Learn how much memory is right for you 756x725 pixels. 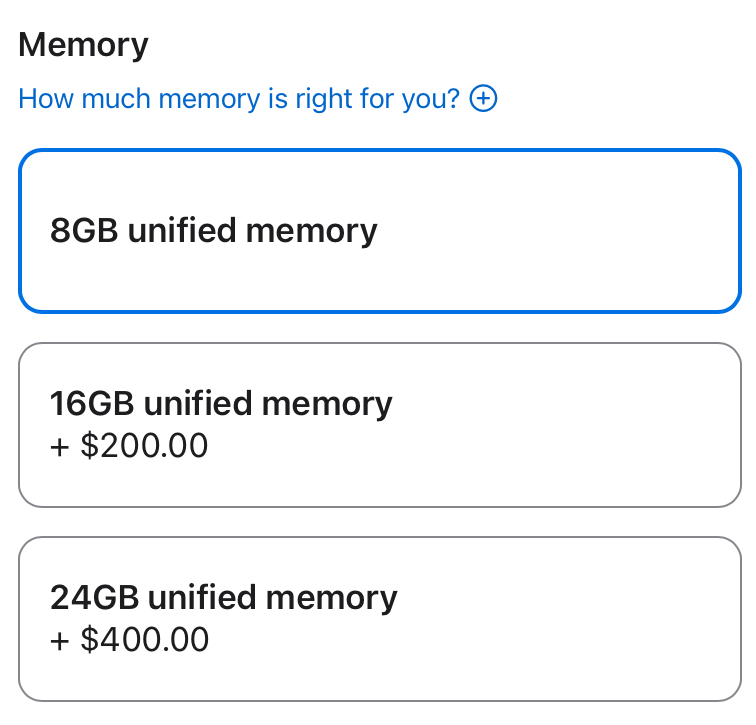(x=239, y=99)
